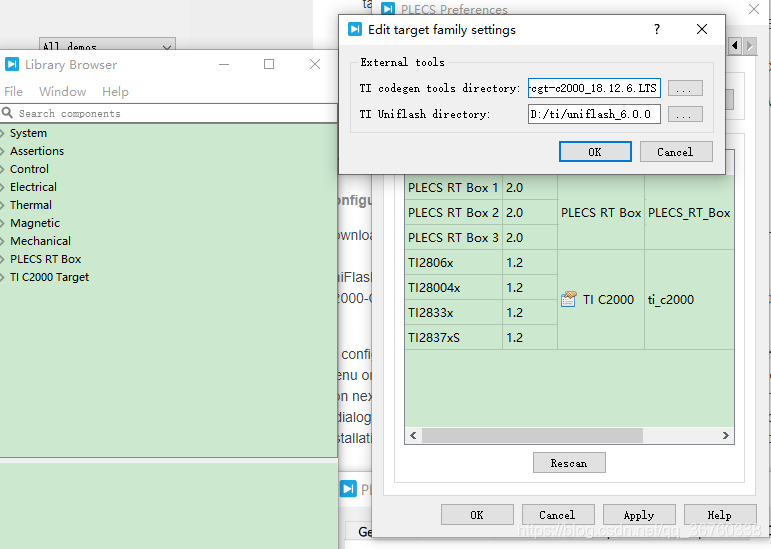Expand the Mechanical library node
This screenshot has height=549, width=771.
pos(2,241)
